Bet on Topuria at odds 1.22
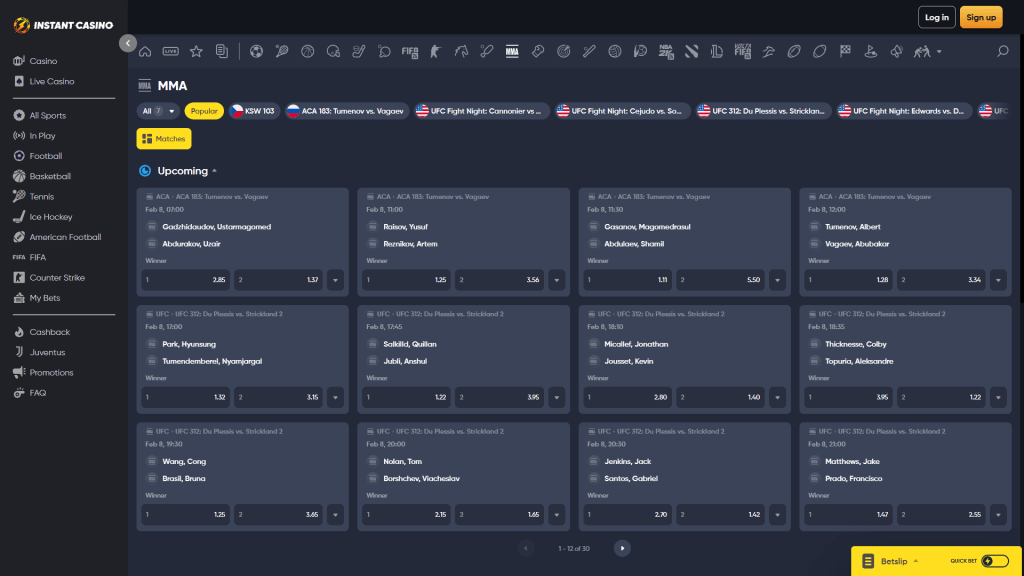The height and width of the screenshot is (576, 1024). (x=941, y=397)
